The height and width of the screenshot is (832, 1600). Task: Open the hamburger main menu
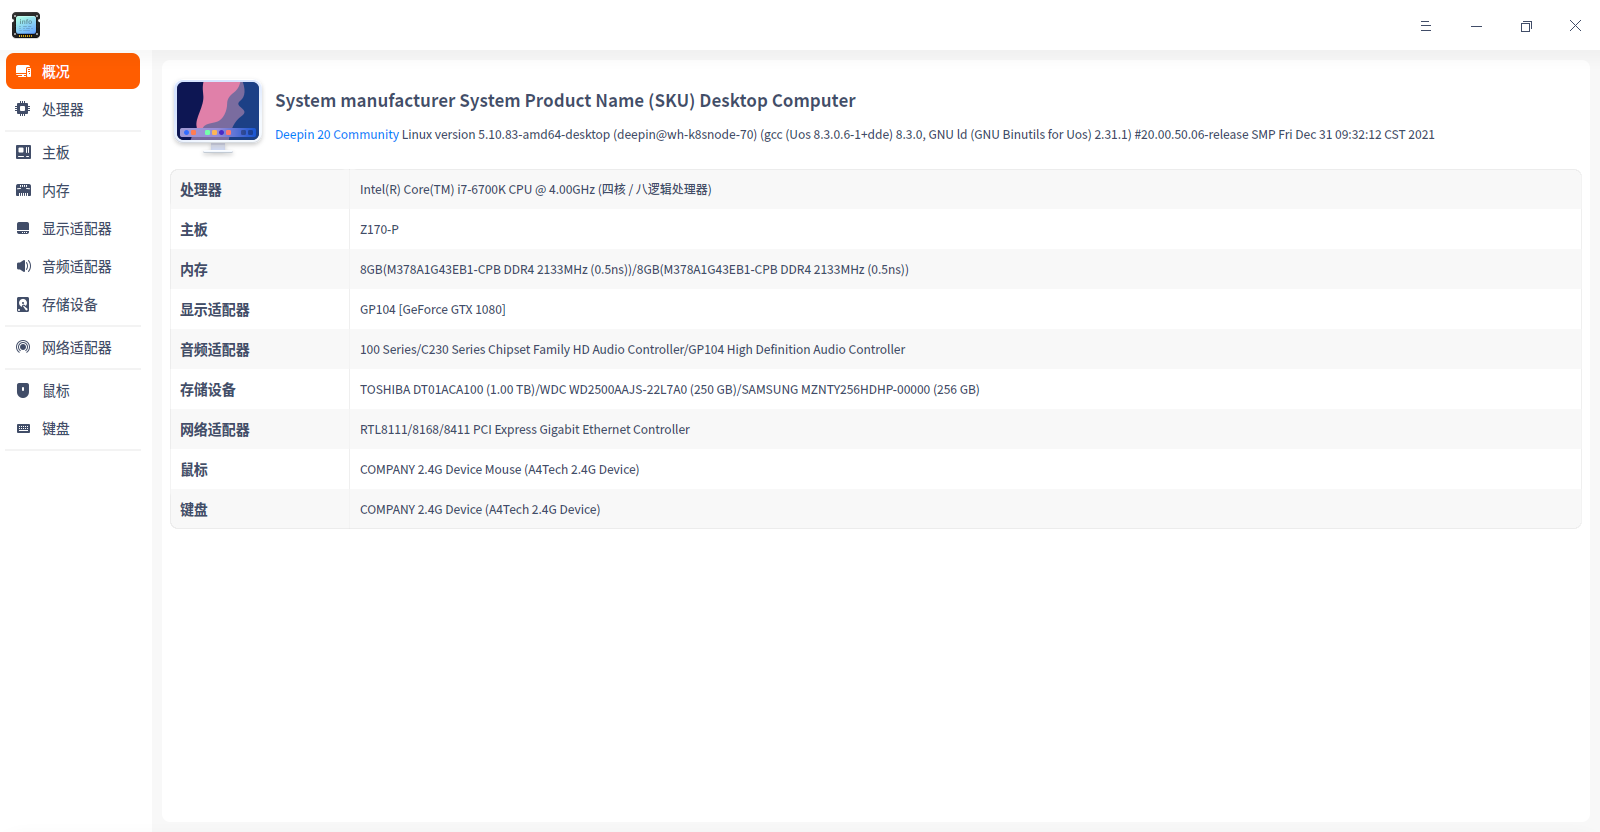tap(1426, 26)
